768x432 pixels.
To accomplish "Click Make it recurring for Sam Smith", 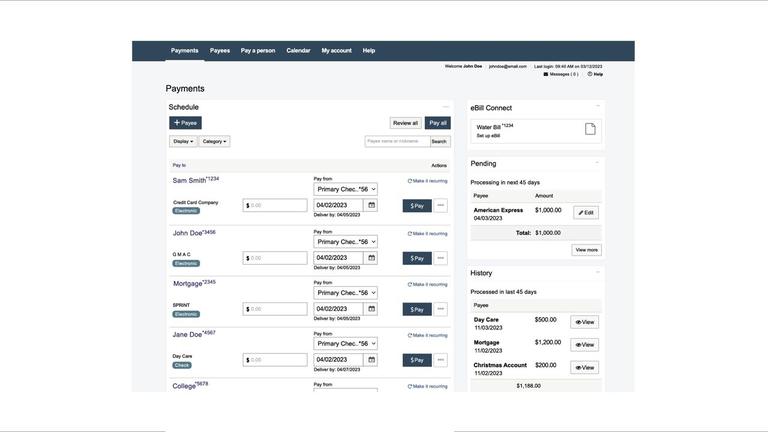I will (427, 181).
